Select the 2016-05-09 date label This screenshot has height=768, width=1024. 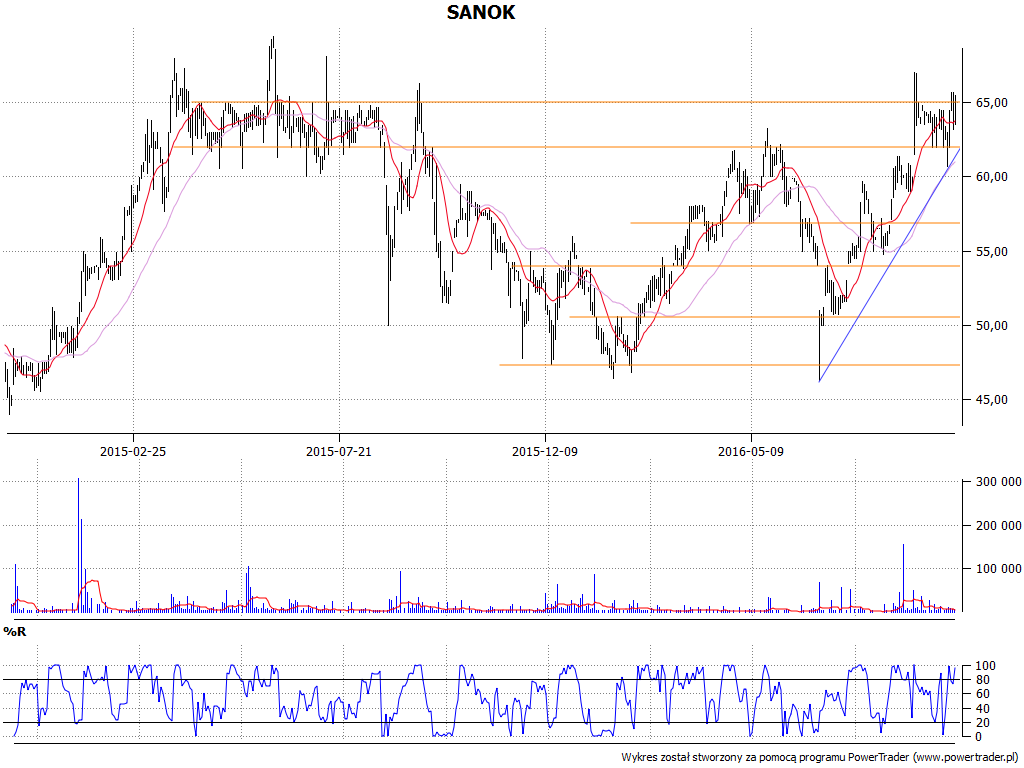750,451
